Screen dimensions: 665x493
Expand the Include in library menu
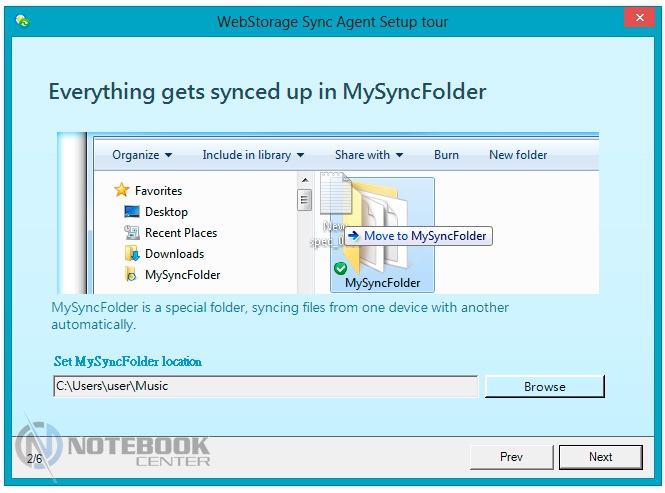tap(253, 155)
